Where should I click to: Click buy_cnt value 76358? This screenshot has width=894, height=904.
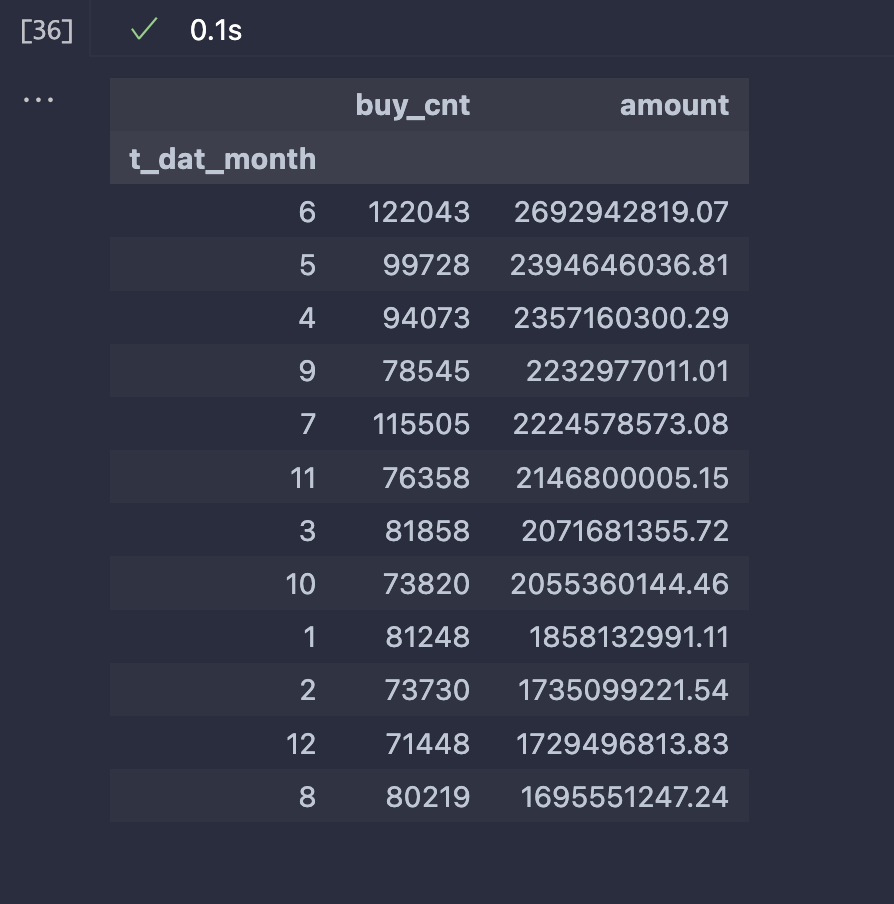(427, 478)
